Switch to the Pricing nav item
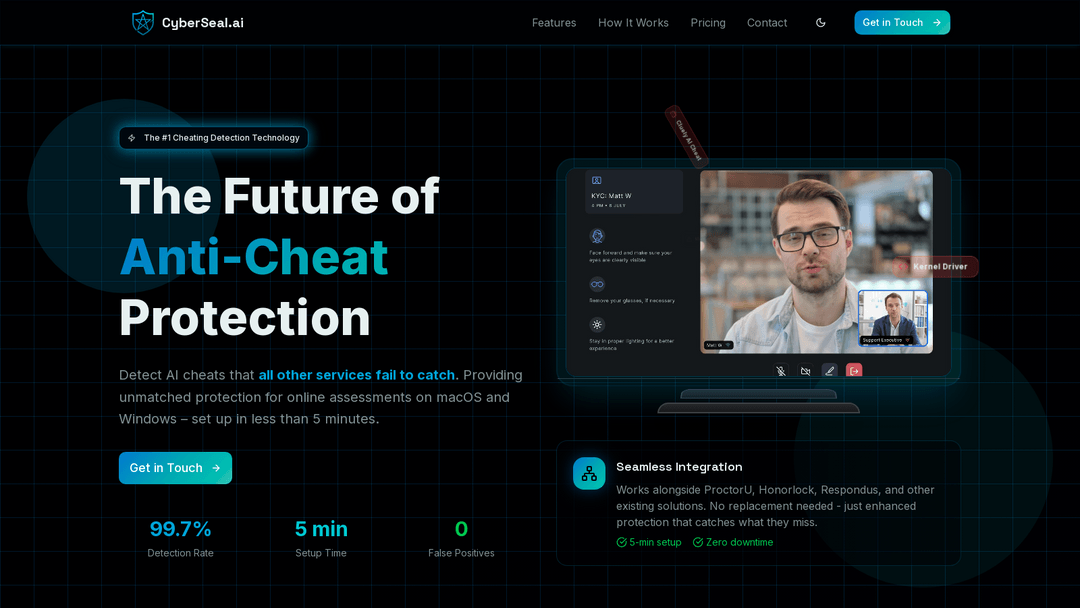 point(708,22)
